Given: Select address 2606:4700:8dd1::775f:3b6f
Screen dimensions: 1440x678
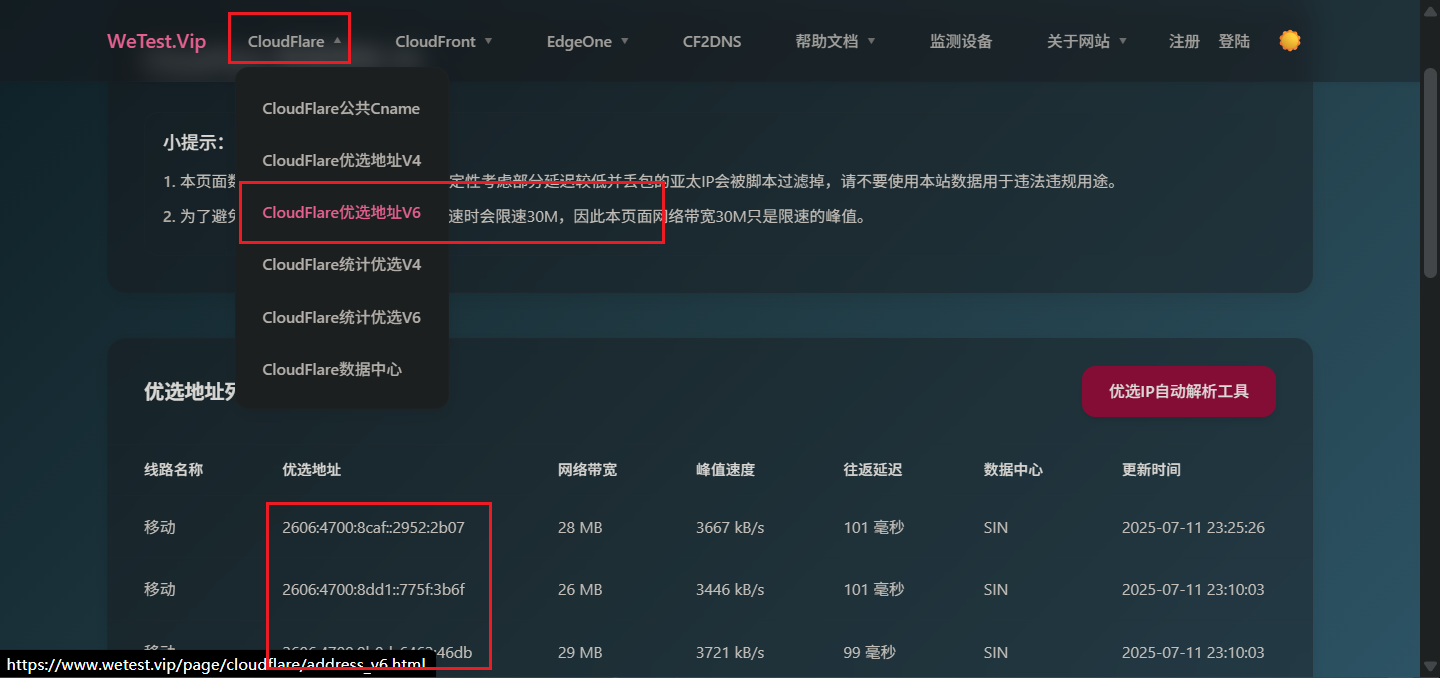Looking at the screenshot, I should coord(373,589).
